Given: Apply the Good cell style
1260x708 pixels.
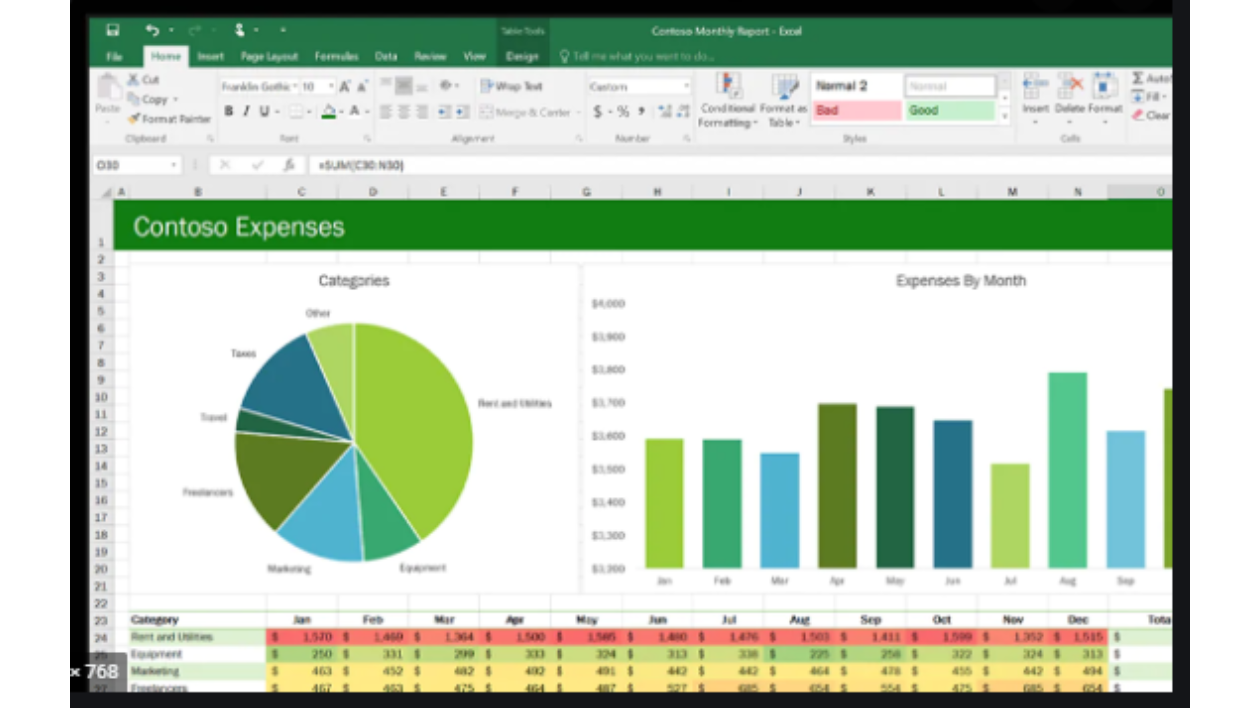Looking at the screenshot, I should (950, 111).
